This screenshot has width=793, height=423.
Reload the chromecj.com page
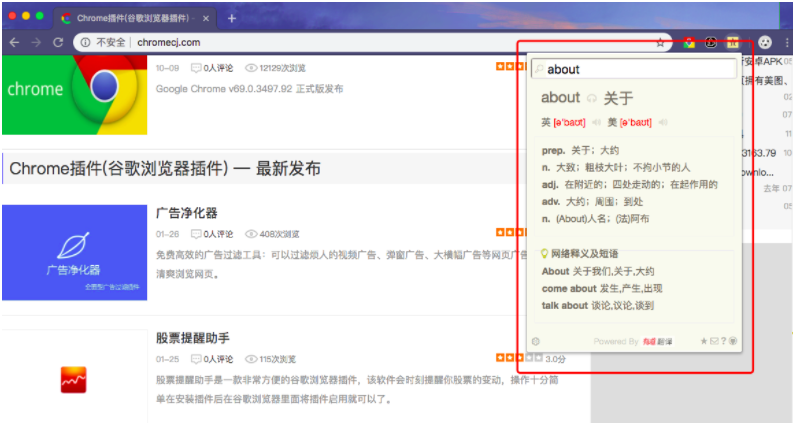click(x=58, y=43)
